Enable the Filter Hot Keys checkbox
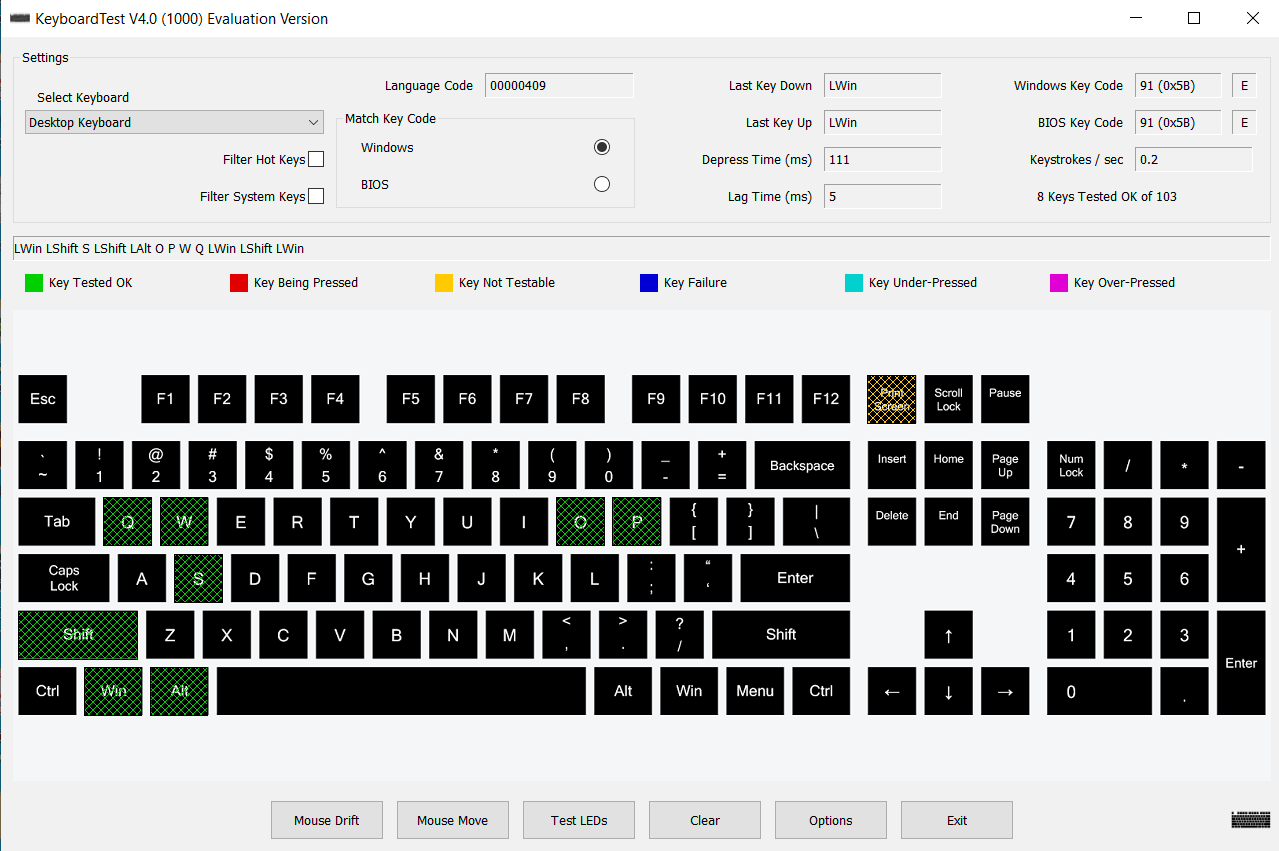The width and height of the screenshot is (1279, 851). (315, 158)
